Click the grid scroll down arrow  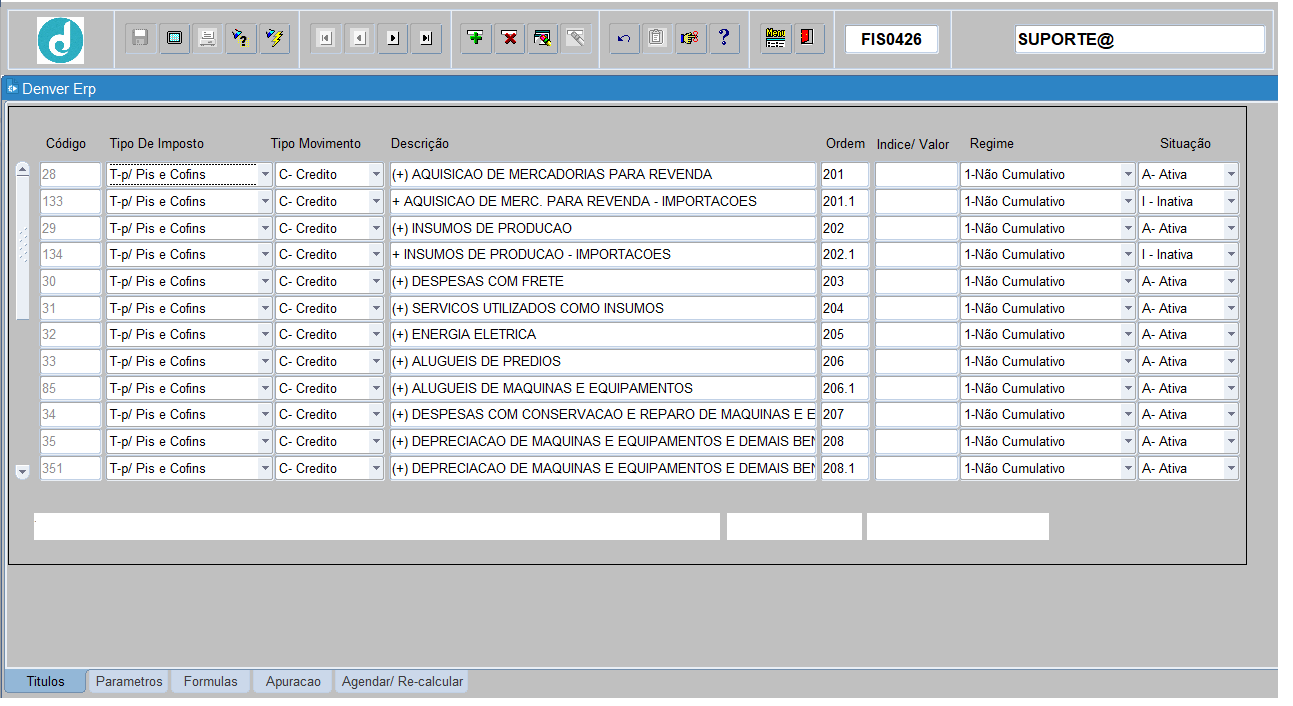click(23, 471)
